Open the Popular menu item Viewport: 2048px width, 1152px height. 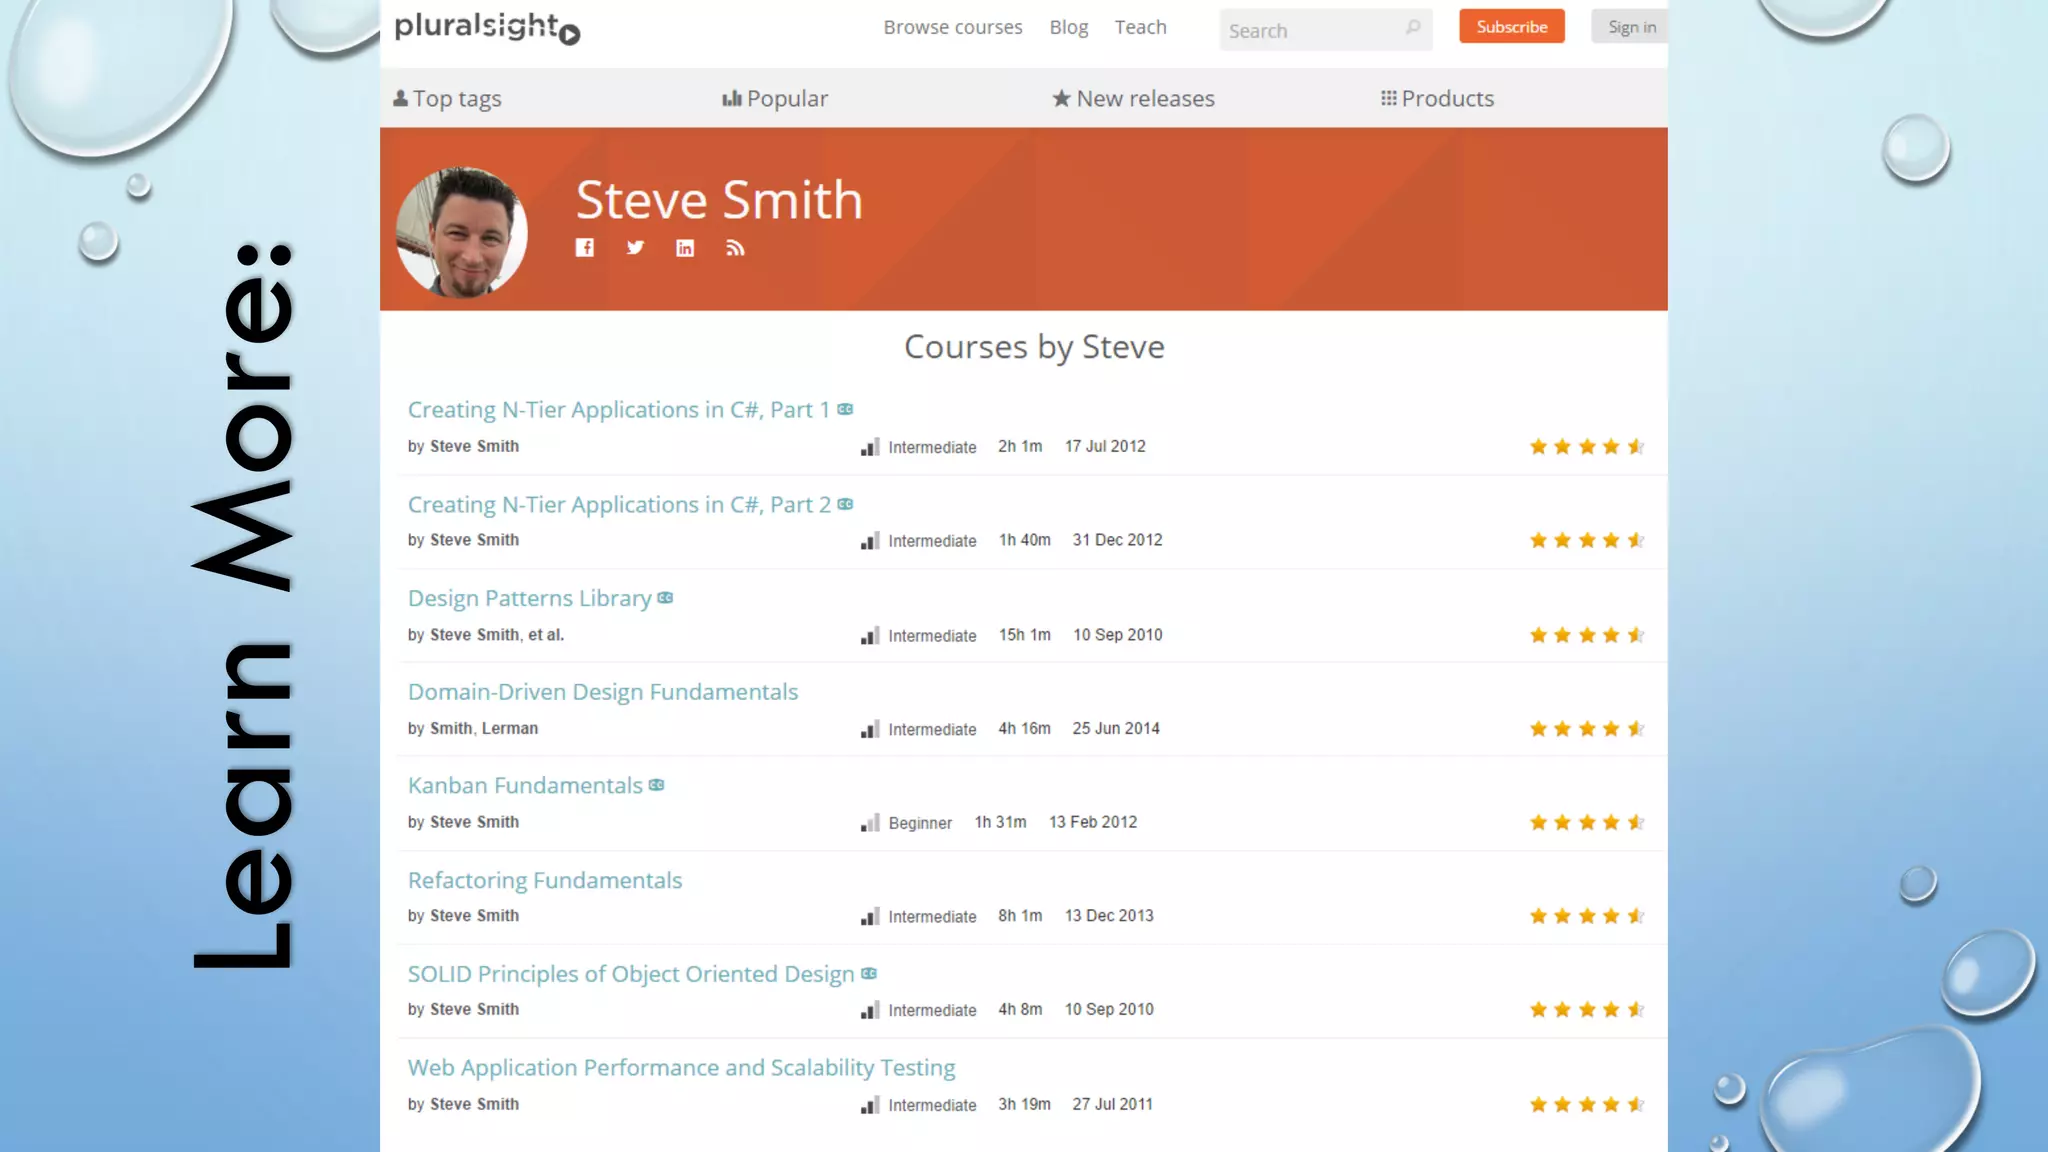click(775, 98)
